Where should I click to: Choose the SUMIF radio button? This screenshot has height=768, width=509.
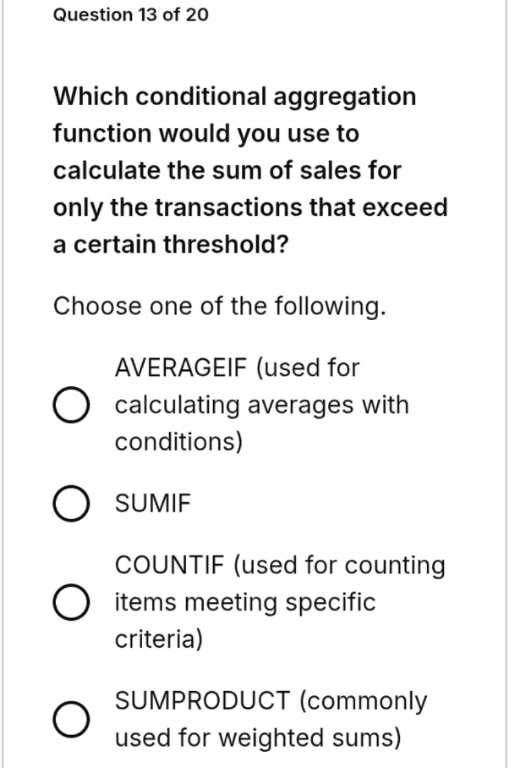point(71,503)
